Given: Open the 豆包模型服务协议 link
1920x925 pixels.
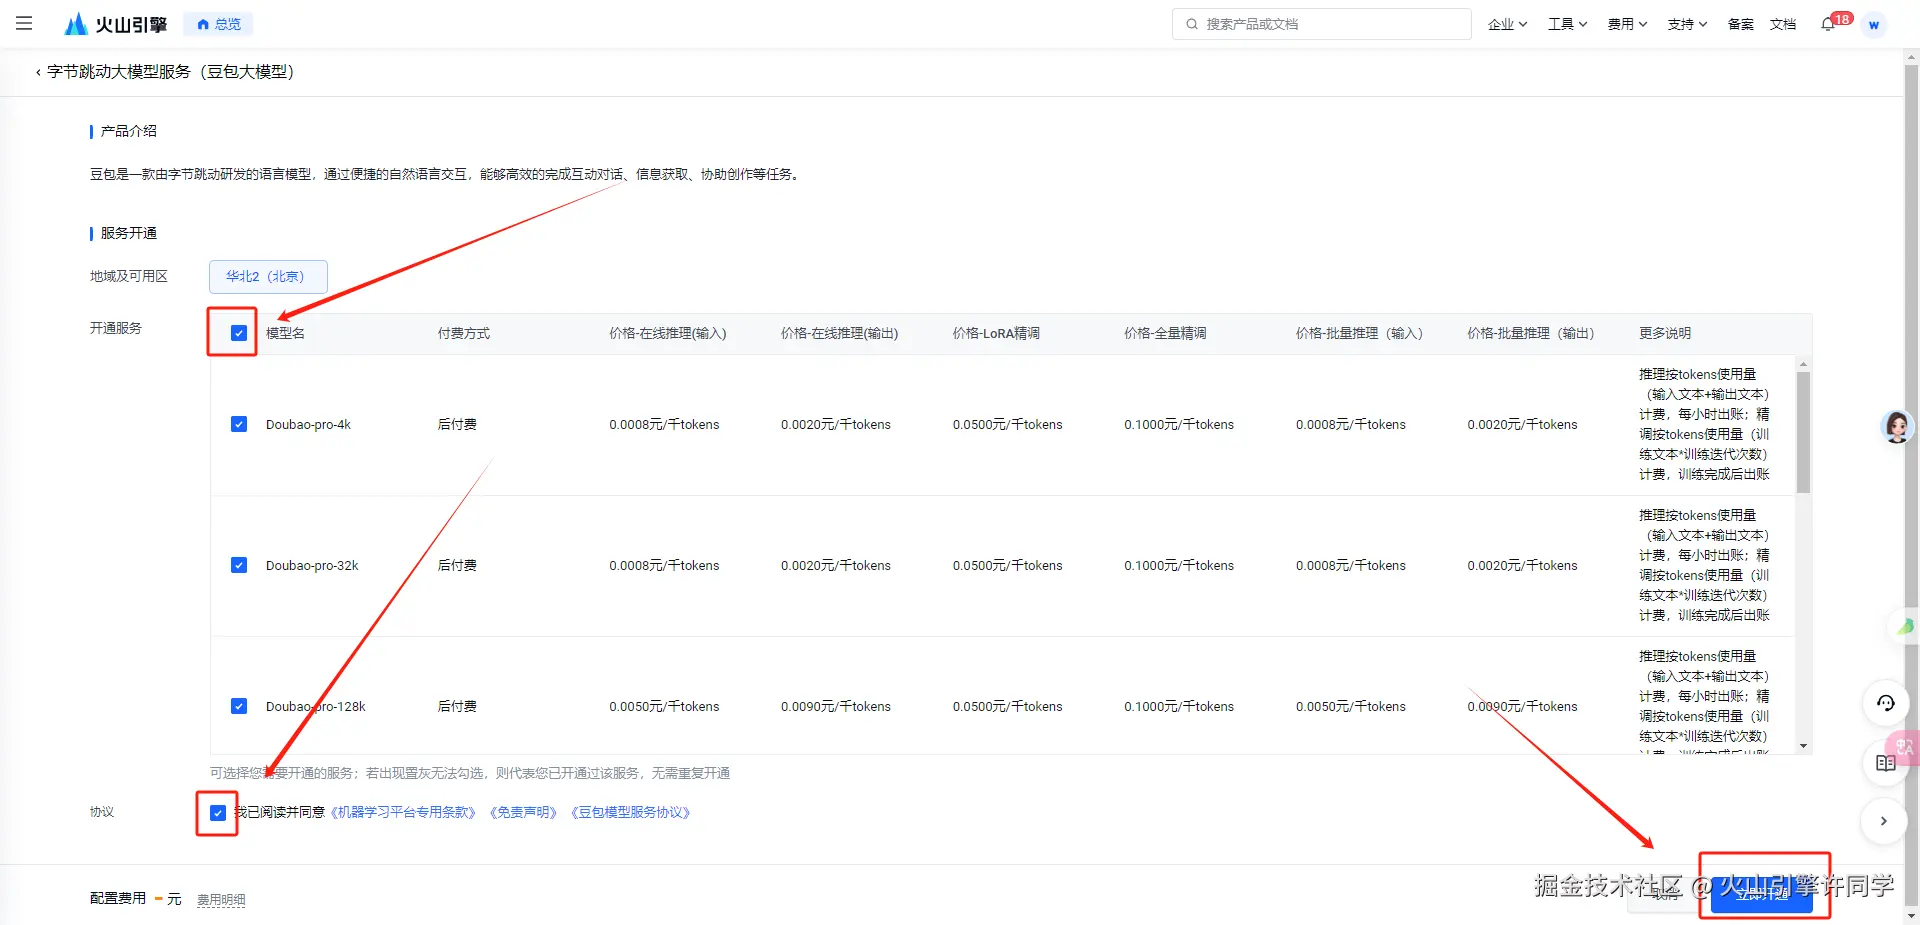Looking at the screenshot, I should point(630,812).
